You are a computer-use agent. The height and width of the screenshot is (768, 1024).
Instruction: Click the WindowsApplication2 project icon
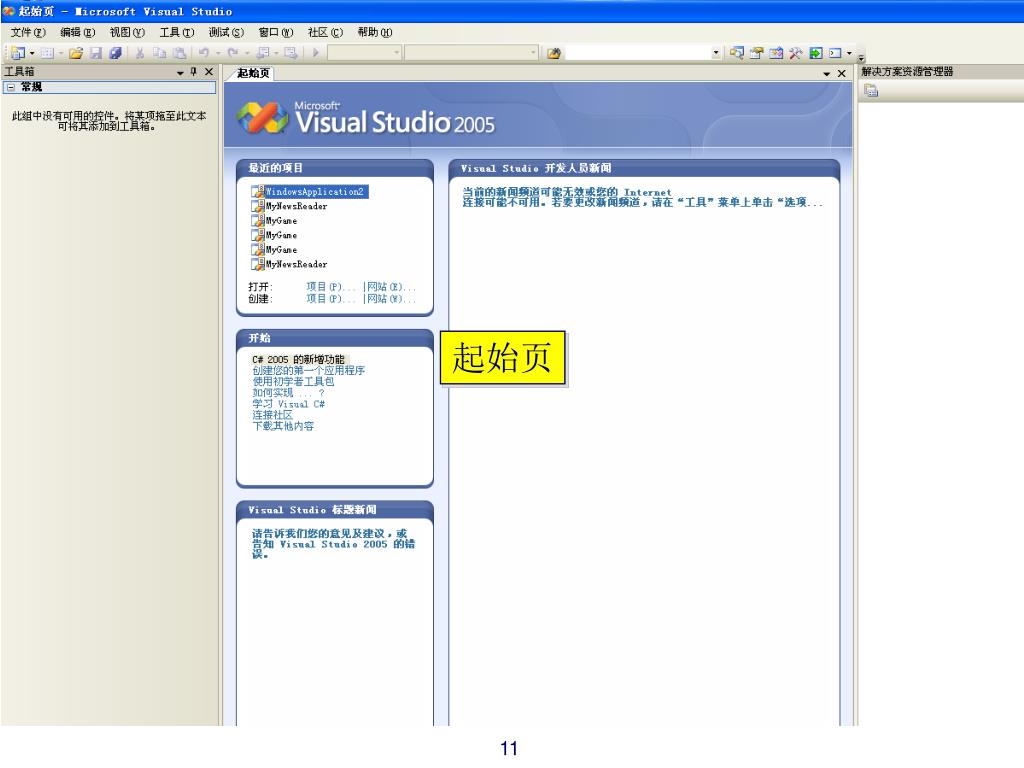tap(258, 191)
